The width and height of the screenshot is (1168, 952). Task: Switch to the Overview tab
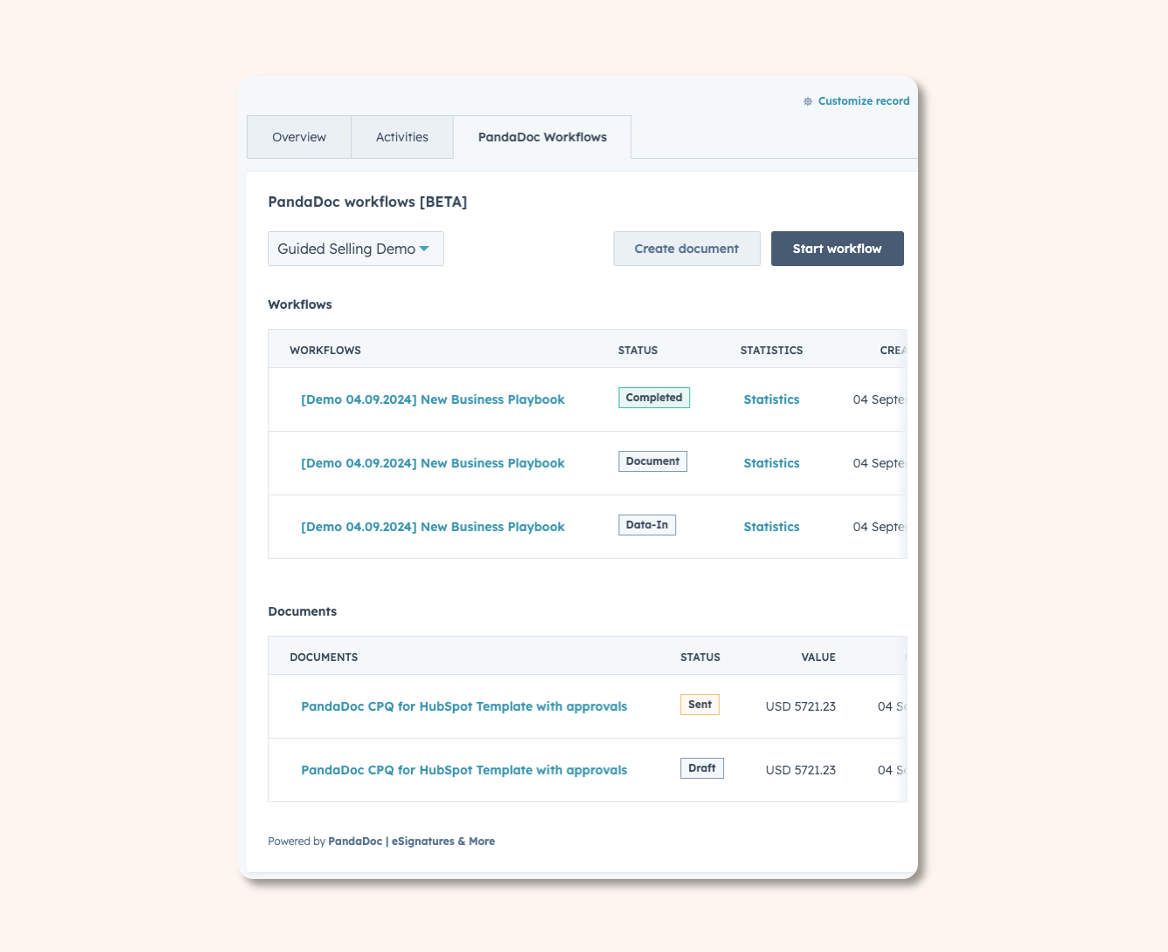coord(299,137)
